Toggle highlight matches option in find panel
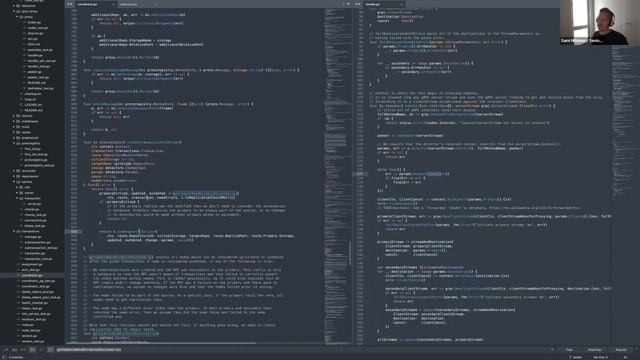Viewport: 640px width, 360px height. [50, 350]
